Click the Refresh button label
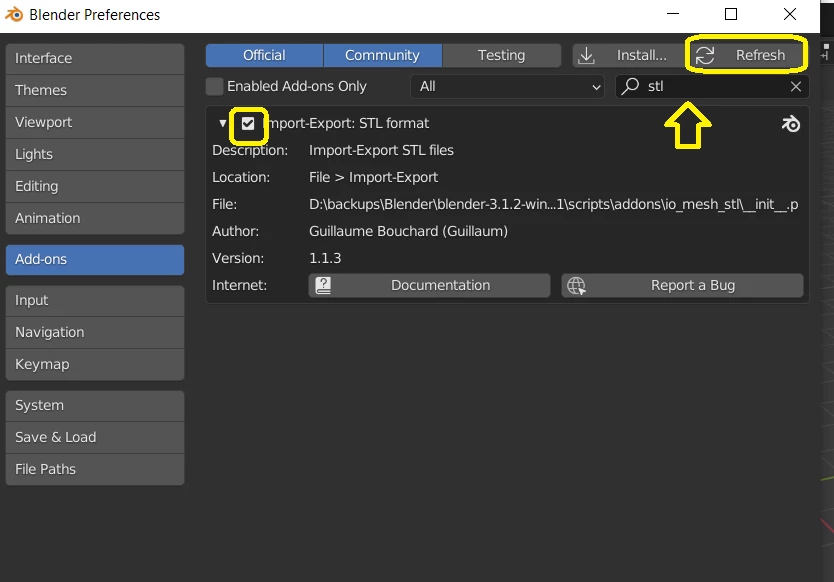834x582 pixels. (760, 55)
